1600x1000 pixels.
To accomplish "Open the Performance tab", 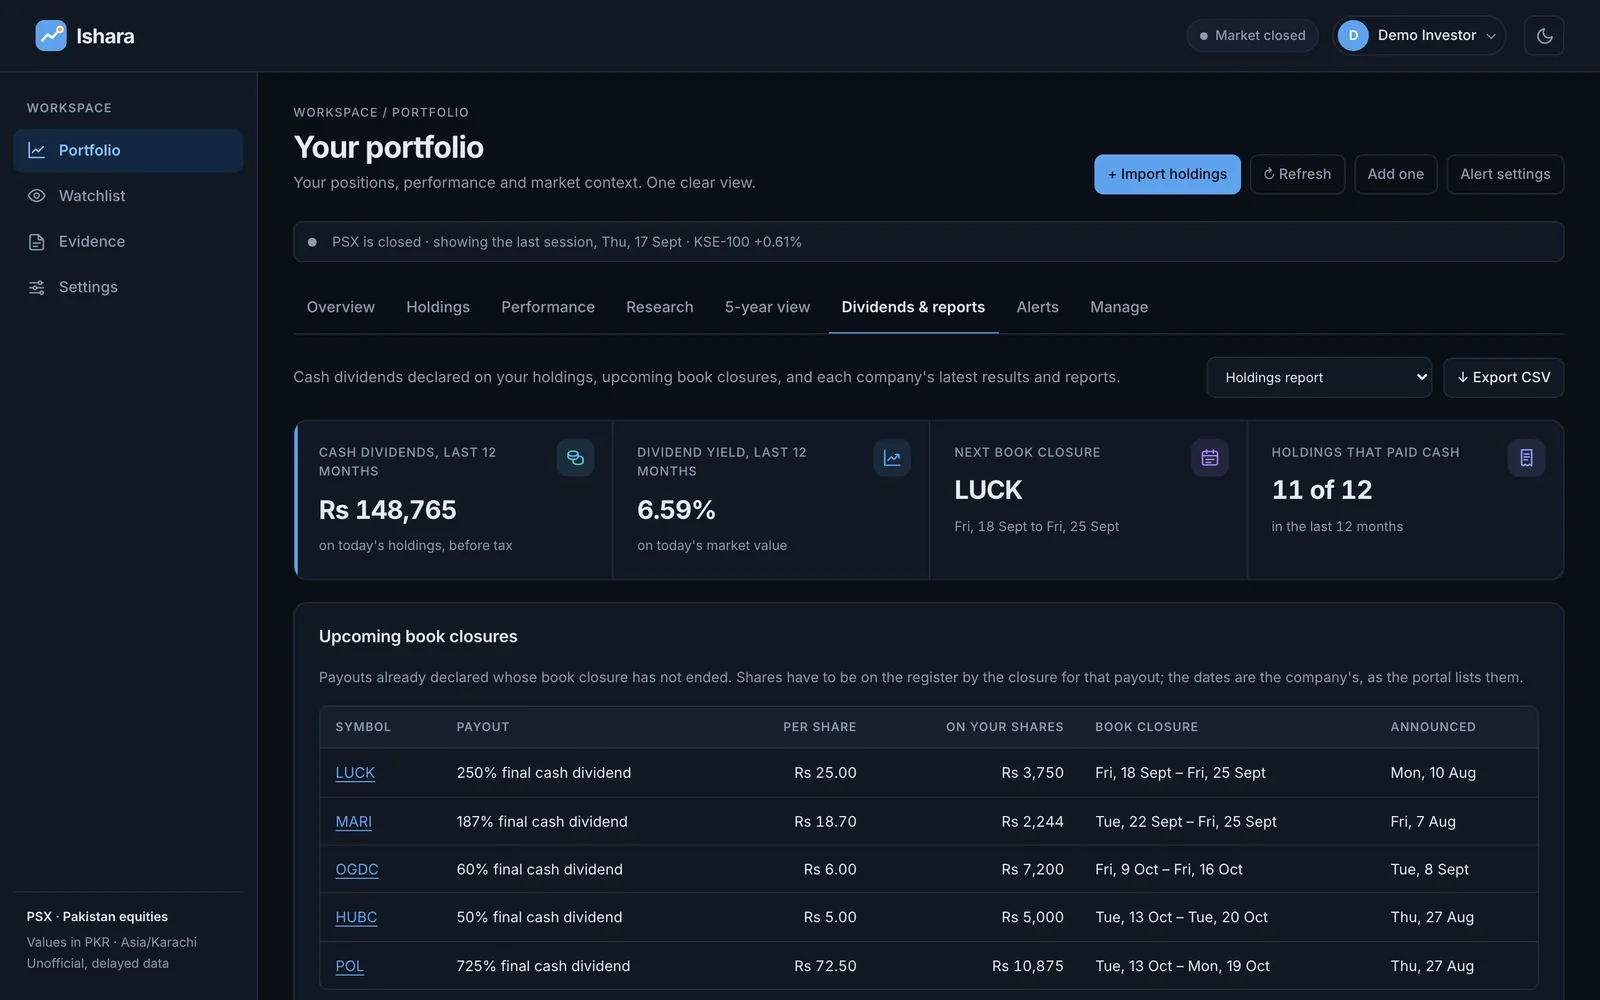I will tap(548, 307).
